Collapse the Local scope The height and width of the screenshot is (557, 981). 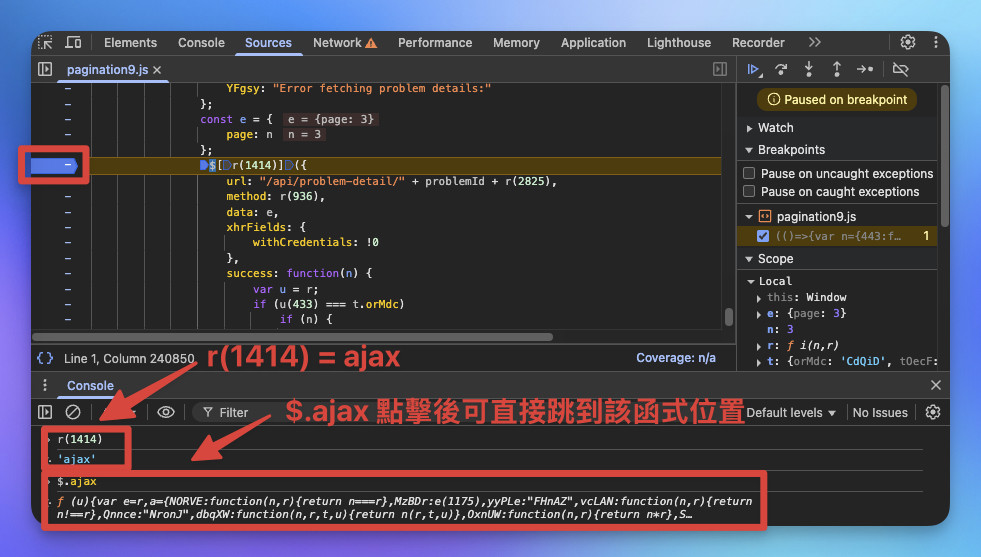[x=751, y=282]
